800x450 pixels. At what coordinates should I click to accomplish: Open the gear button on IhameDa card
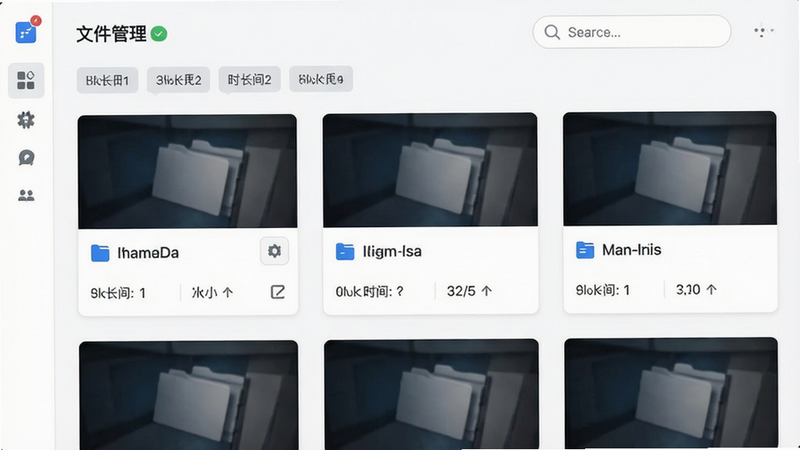[x=274, y=251]
